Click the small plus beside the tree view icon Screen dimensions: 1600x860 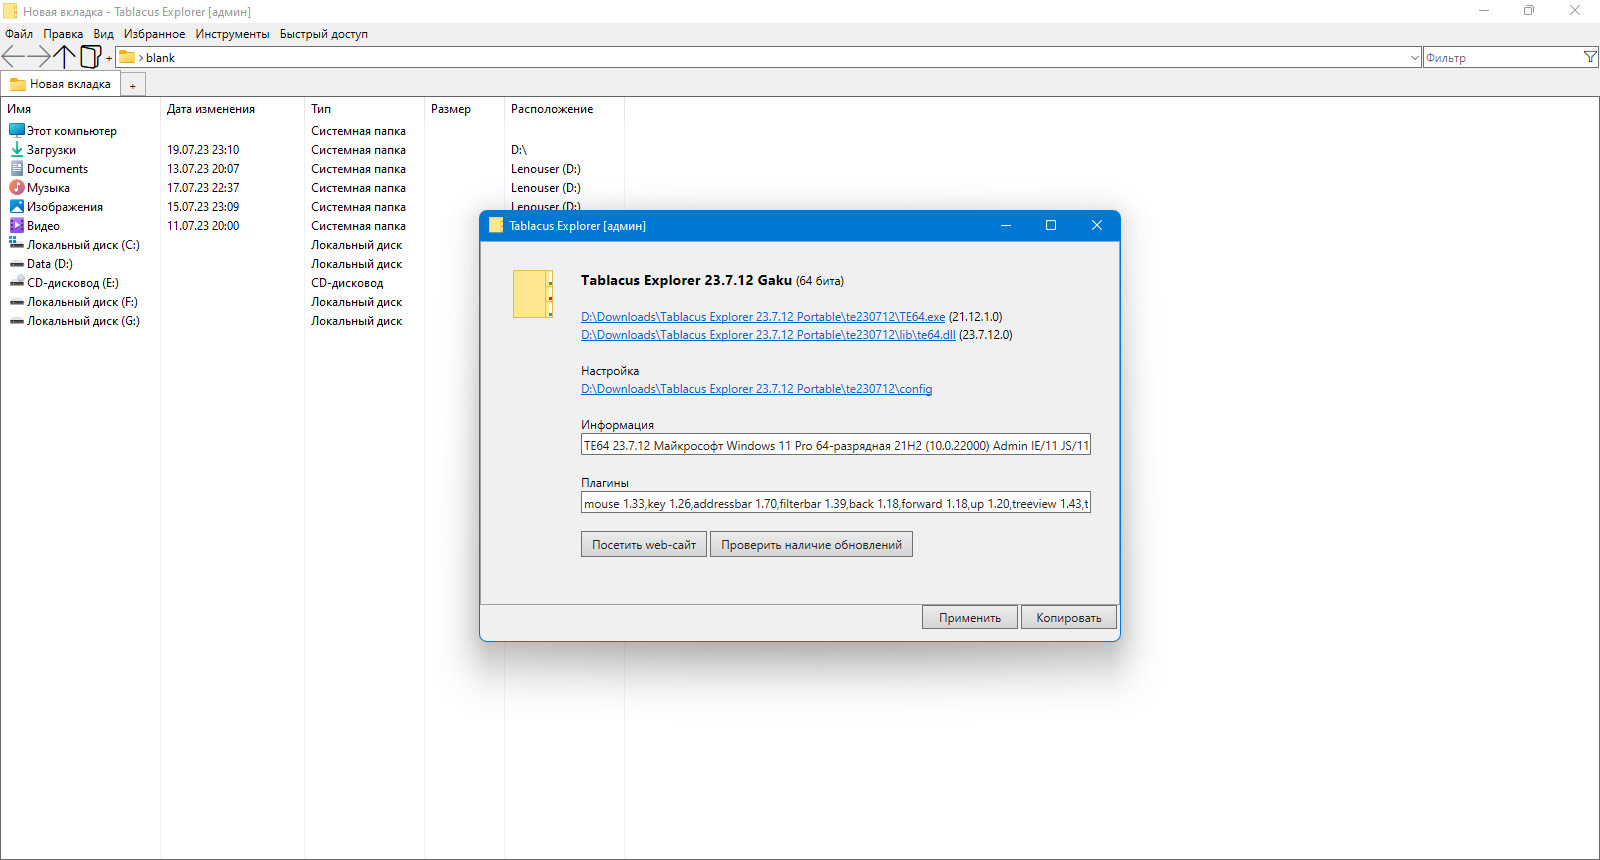coord(109,58)
